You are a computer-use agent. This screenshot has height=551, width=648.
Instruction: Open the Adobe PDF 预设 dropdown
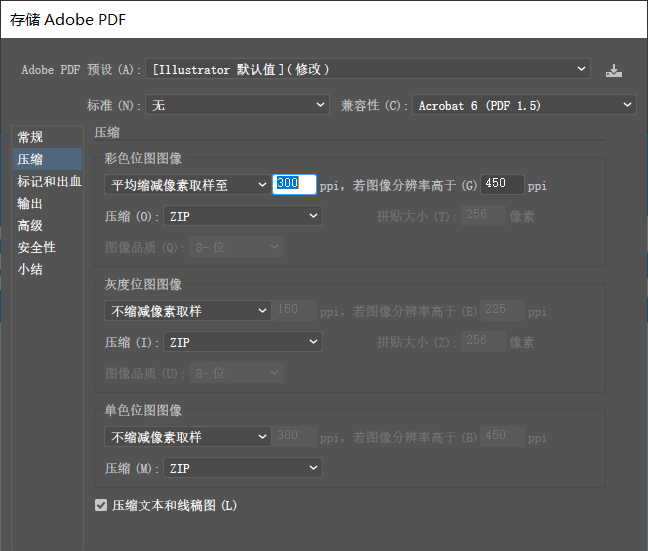(368, 69)
